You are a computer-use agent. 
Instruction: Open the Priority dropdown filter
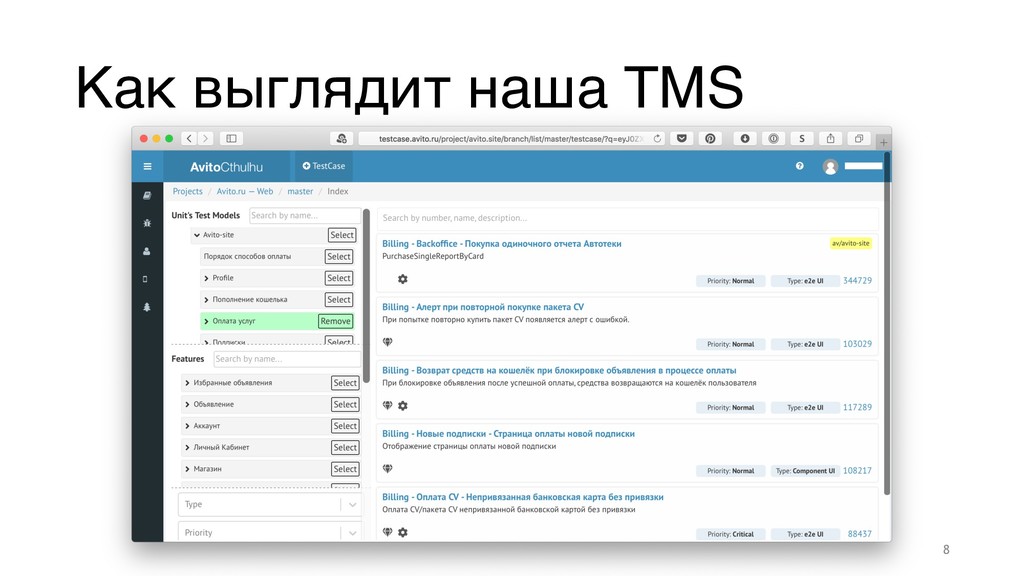coord(269,532)
